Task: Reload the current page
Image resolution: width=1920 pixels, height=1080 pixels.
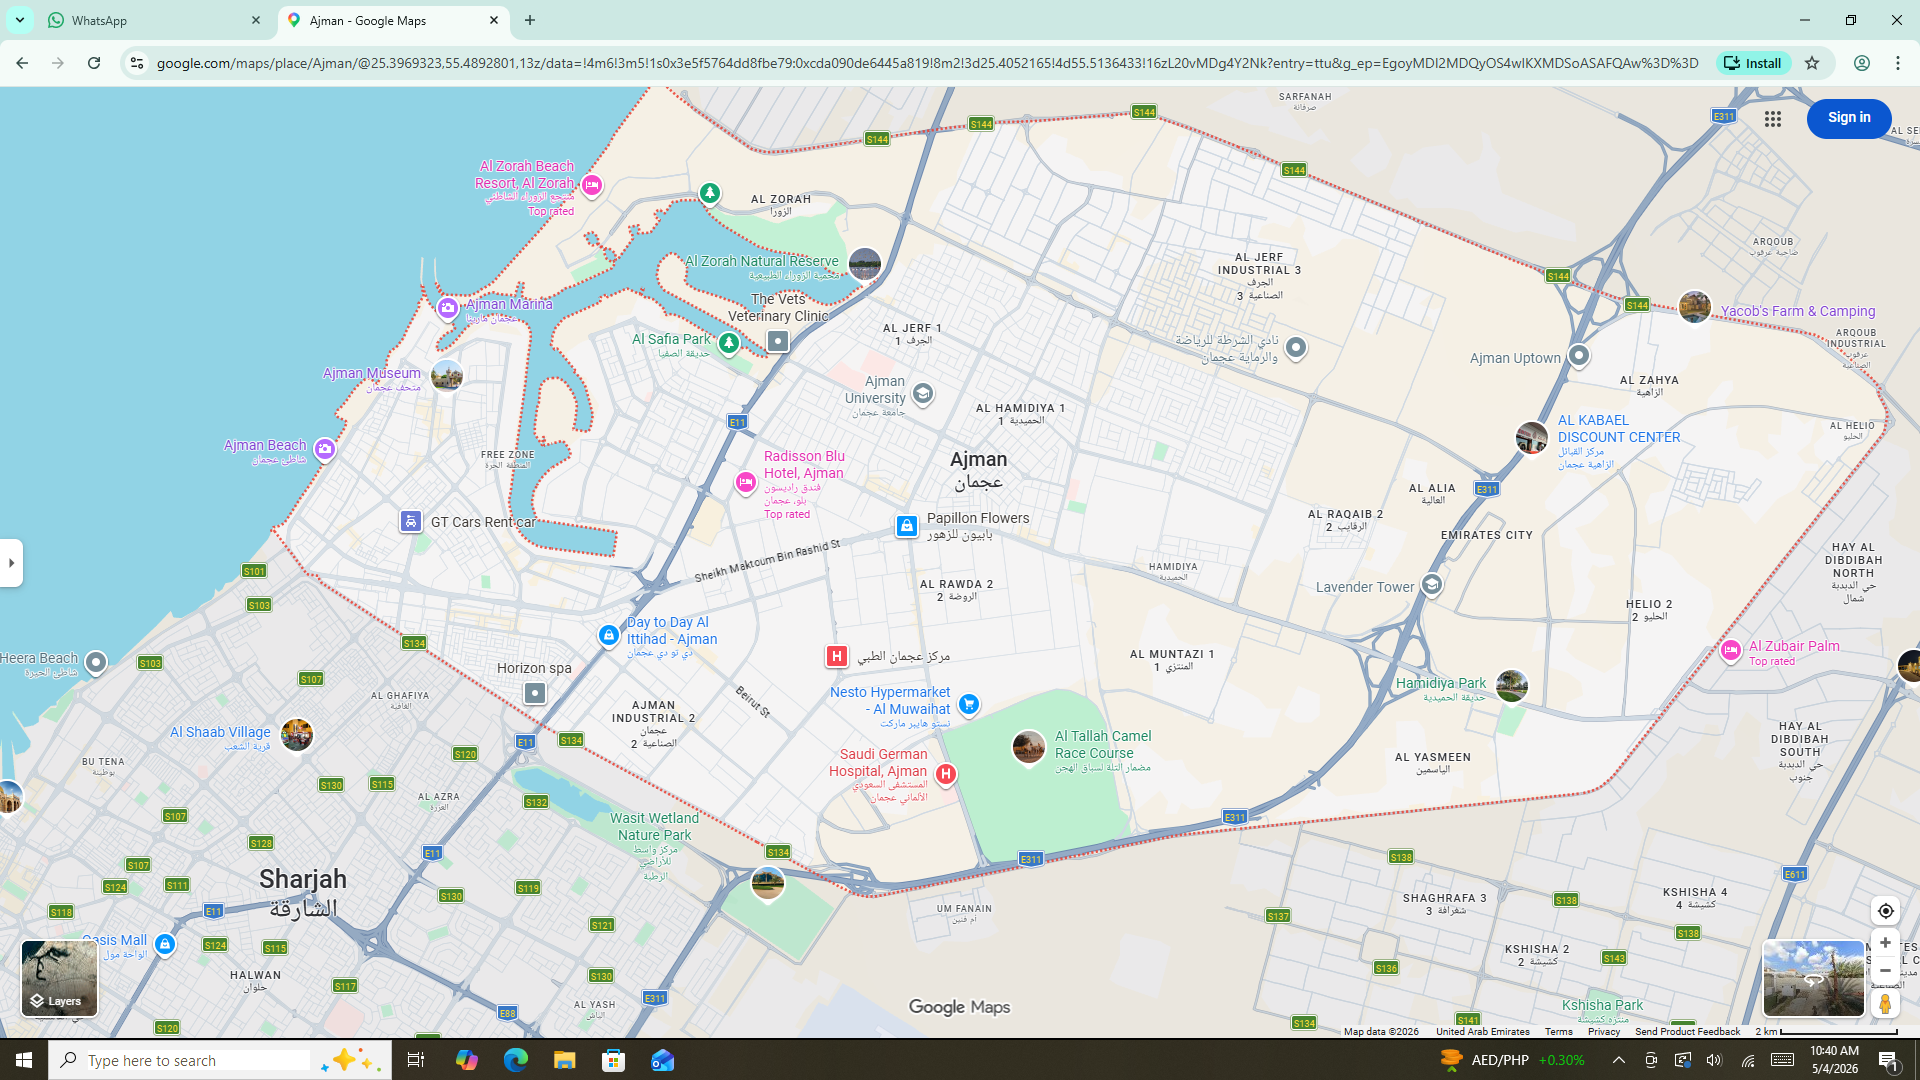Action: (x=94, y=63)
